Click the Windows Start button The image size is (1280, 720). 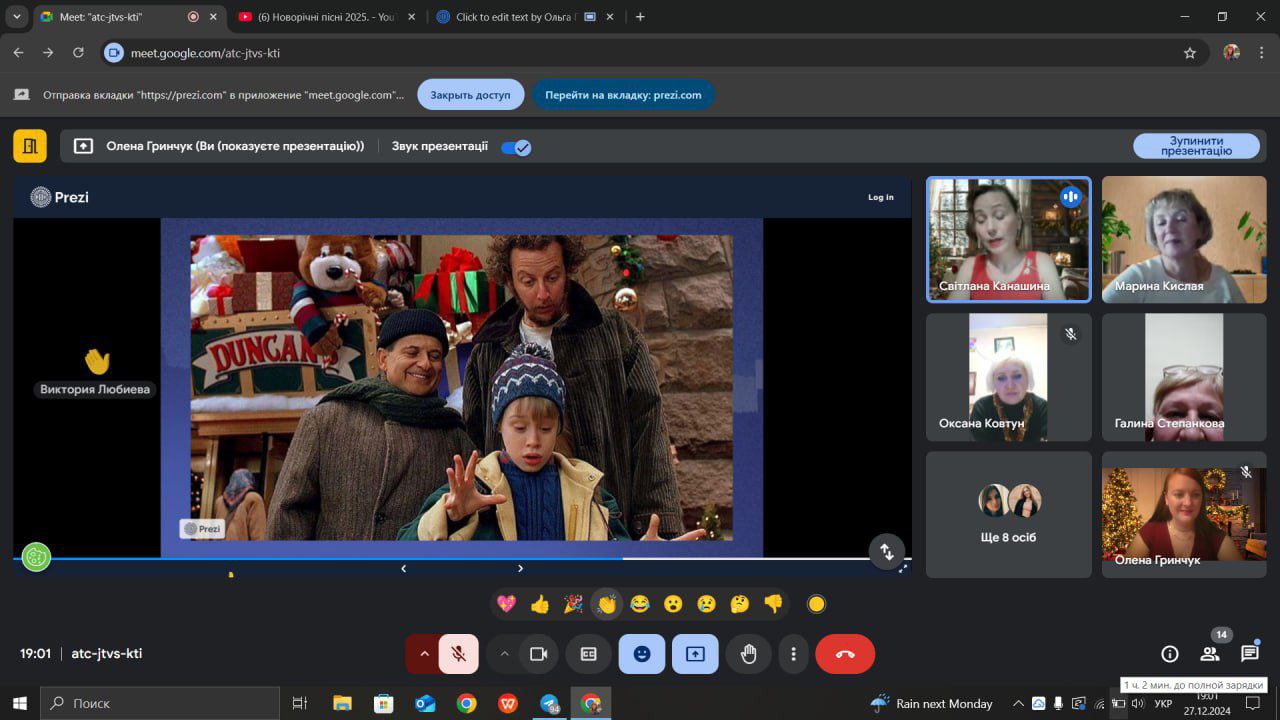(x=19, y=703)
